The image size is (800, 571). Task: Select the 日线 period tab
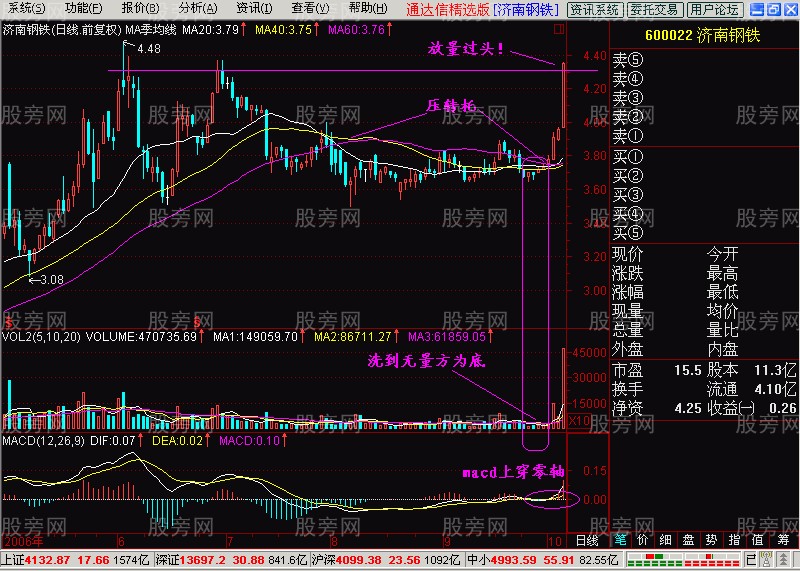[x=587, y=540]
